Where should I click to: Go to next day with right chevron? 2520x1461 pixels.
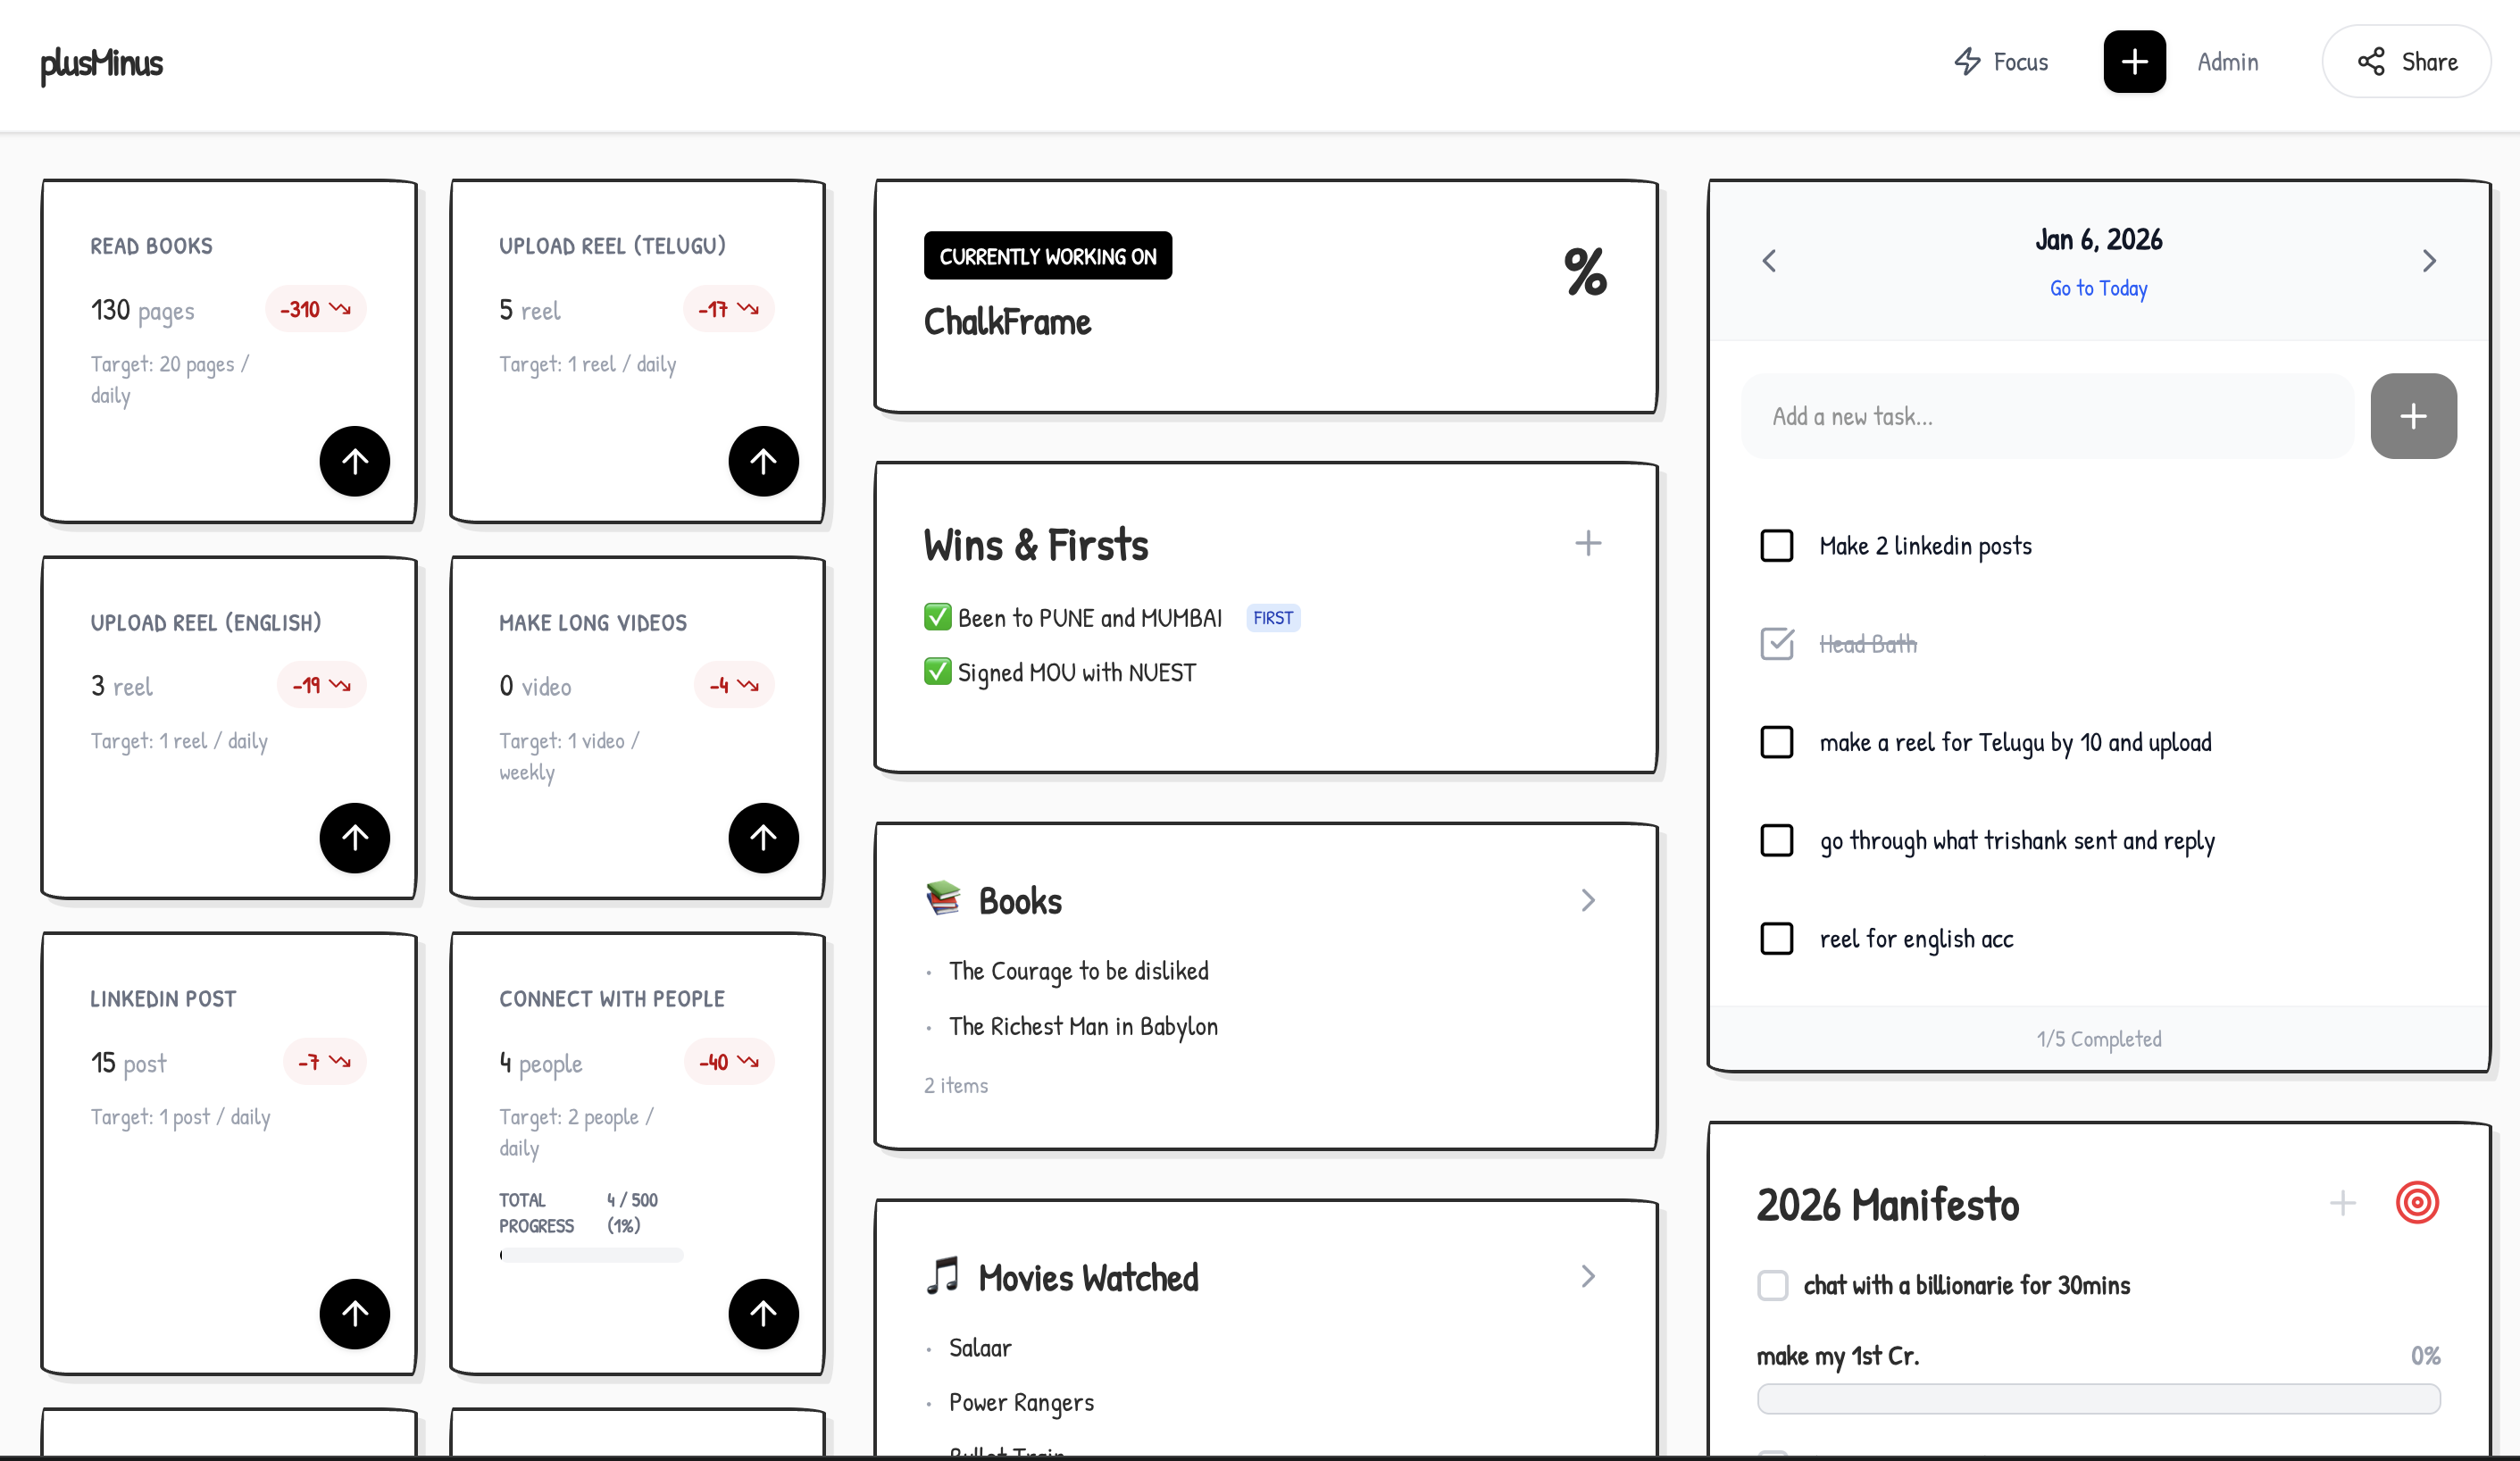coord(2429,261)
